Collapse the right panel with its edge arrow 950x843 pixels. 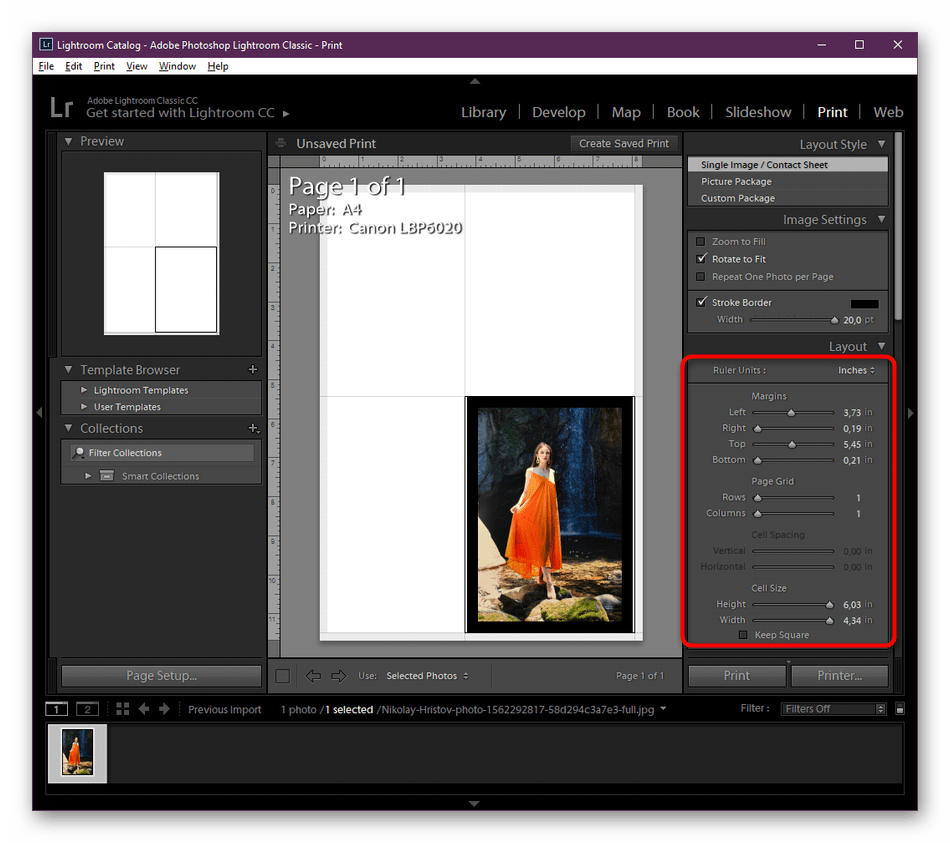pyautogui.click(x=911, y=412)
